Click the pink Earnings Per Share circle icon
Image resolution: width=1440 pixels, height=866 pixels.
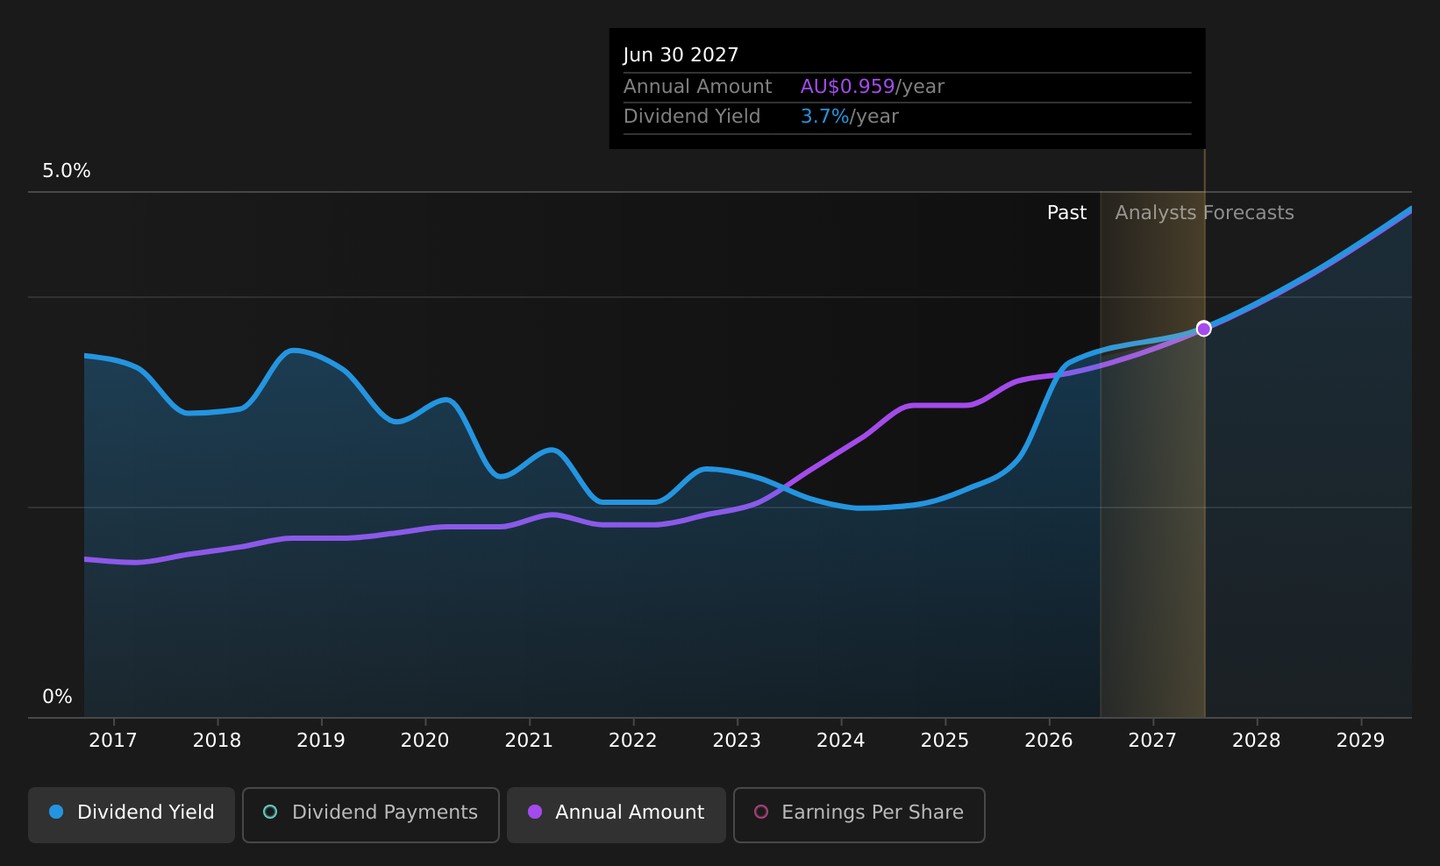[x=761, y=812]
